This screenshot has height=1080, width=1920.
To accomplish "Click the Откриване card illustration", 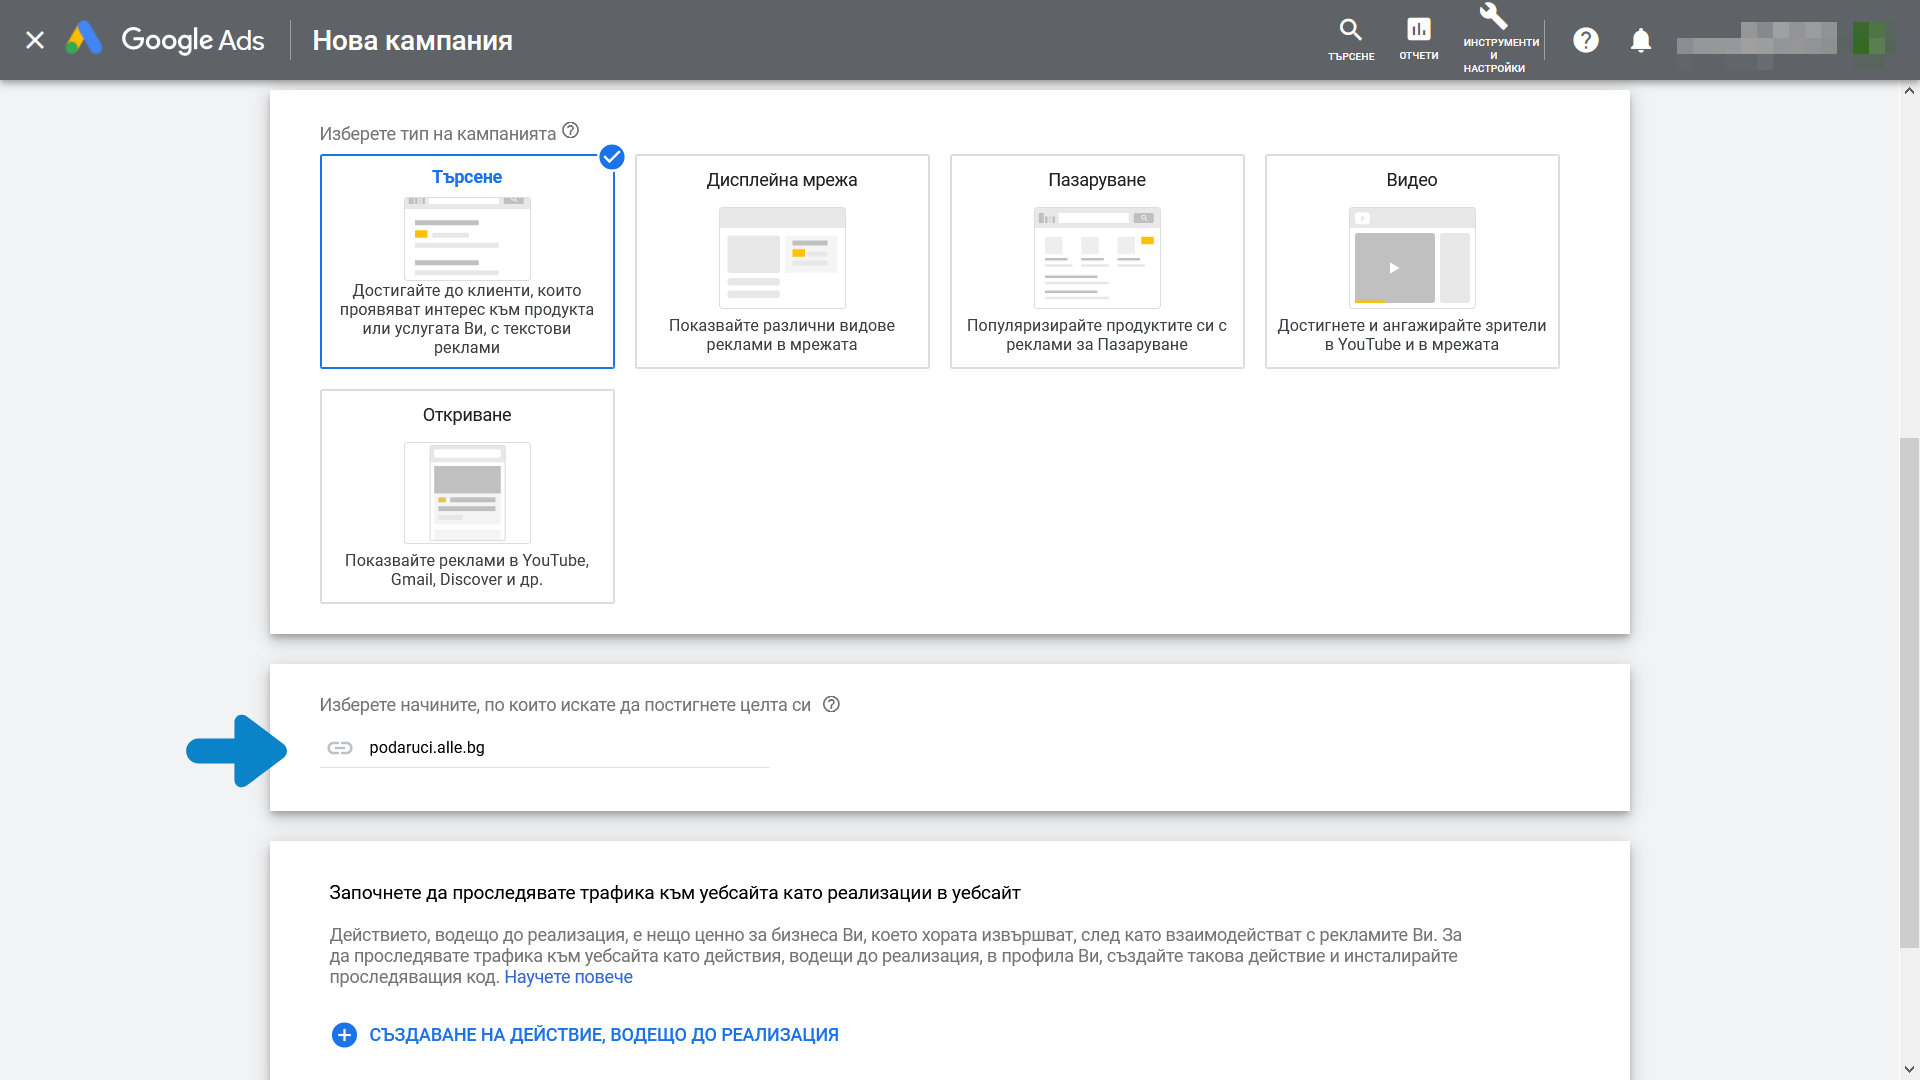I will tap(467, 492).
